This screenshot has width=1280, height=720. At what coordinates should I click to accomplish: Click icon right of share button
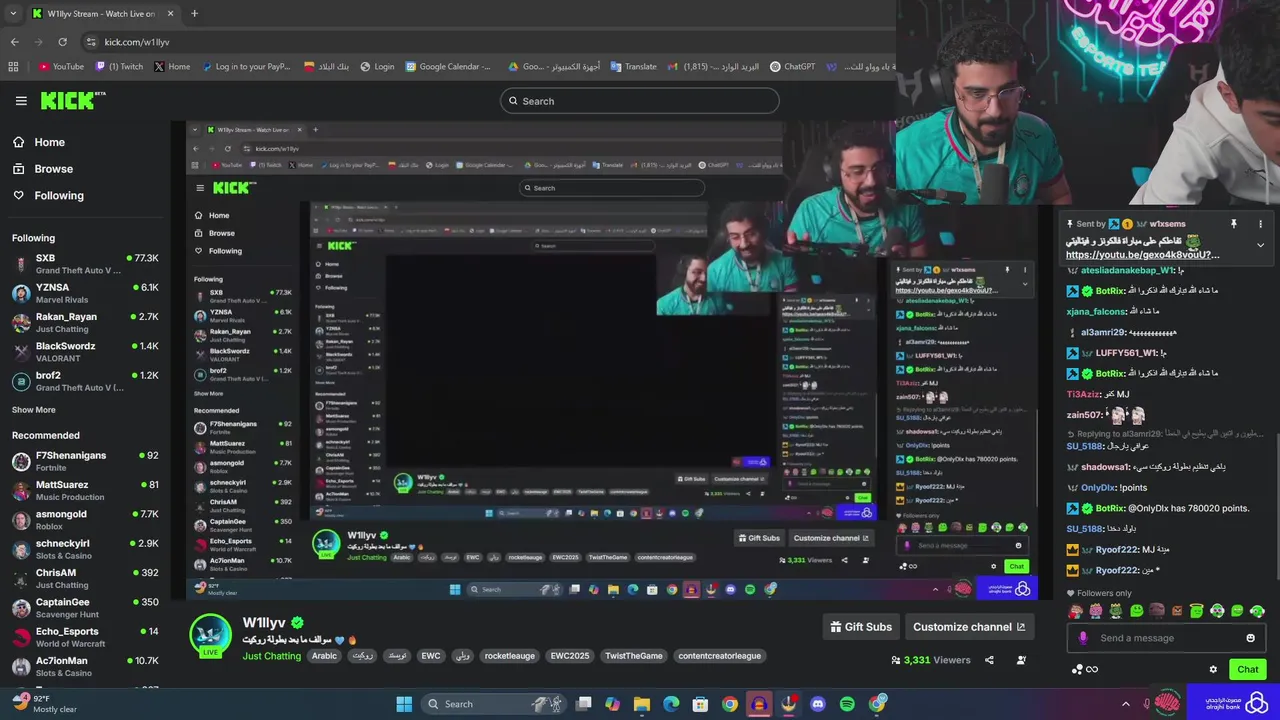(1021, 660)
